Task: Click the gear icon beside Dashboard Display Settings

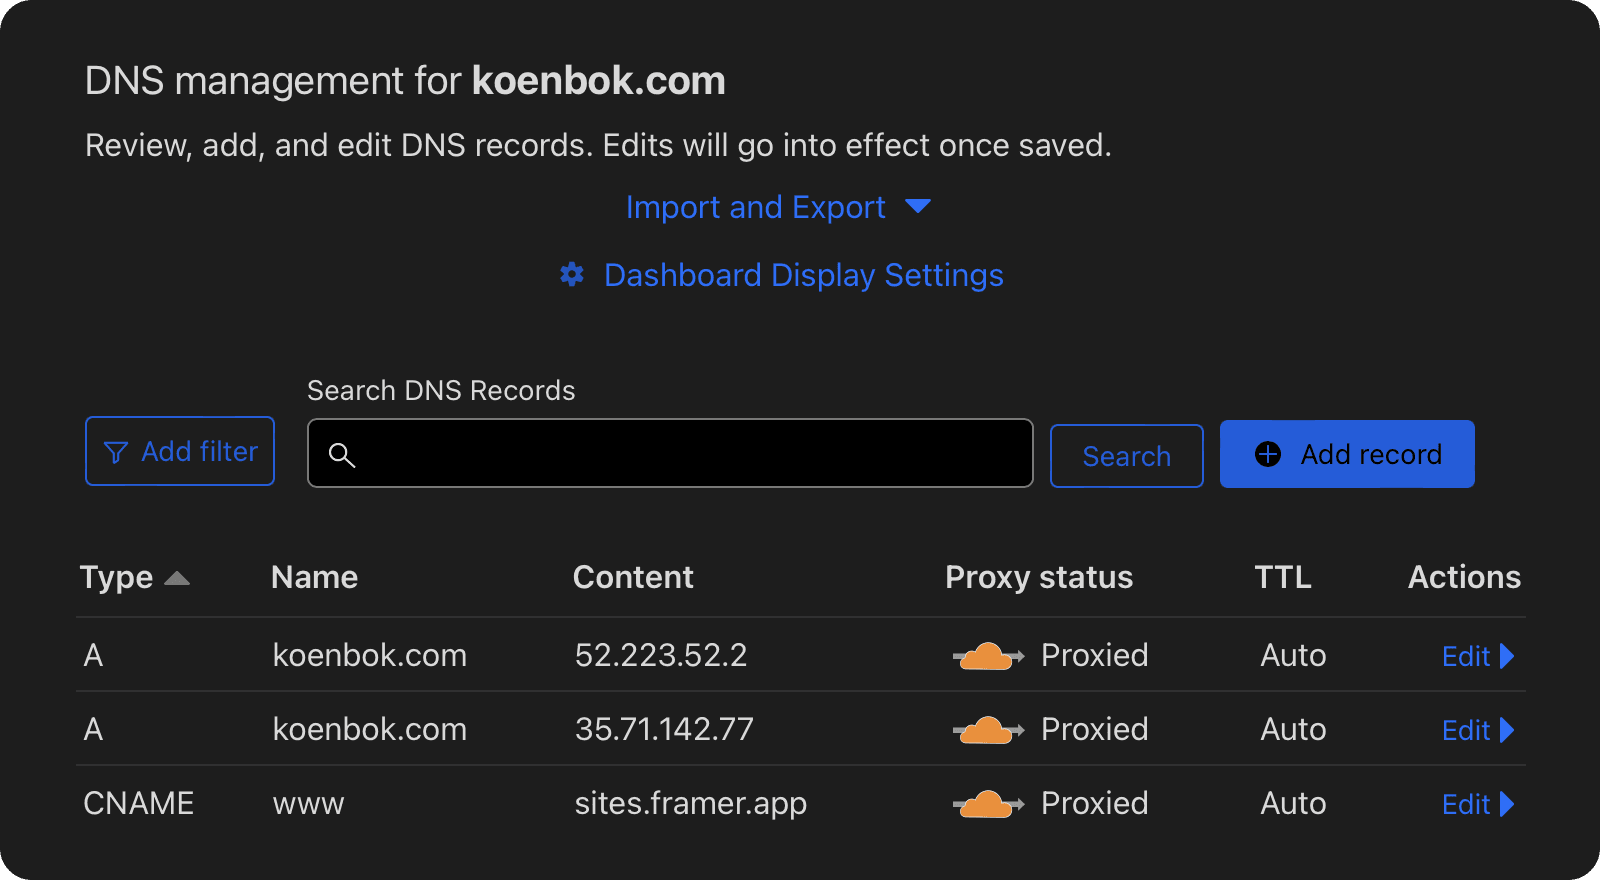Action: pyautogui.click(x=572, y=275)
